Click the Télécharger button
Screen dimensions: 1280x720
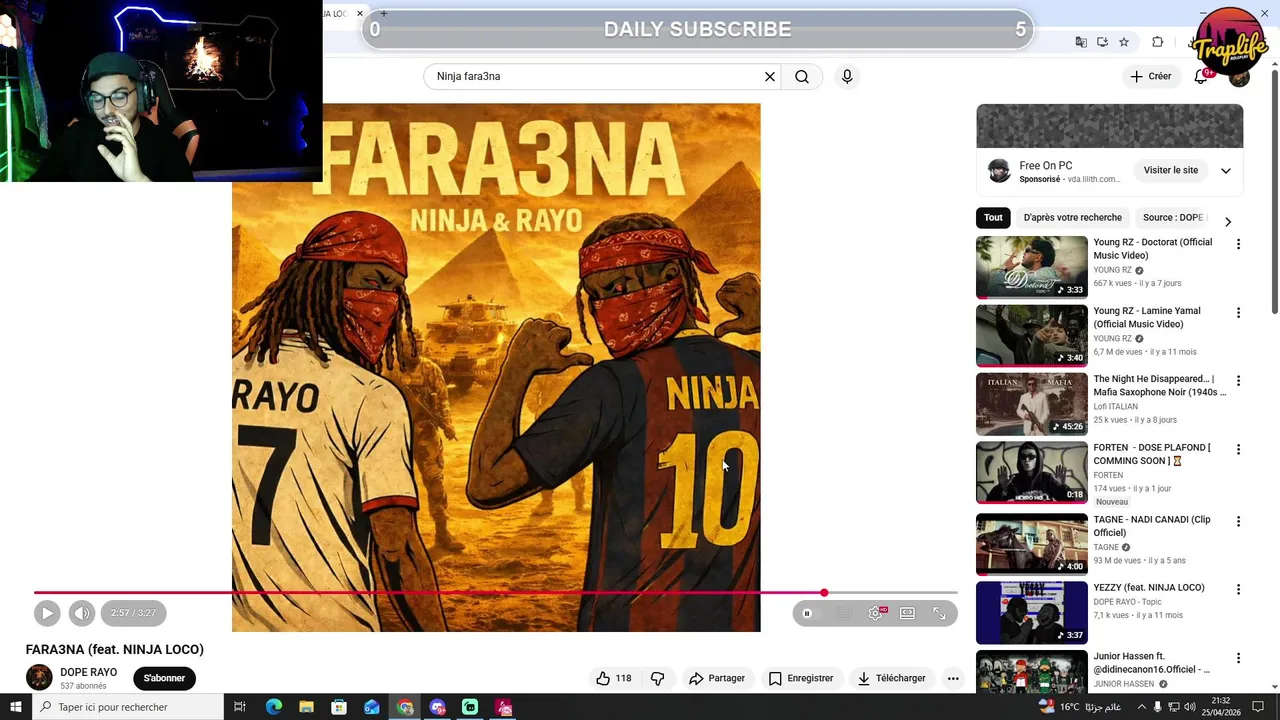pos(891,678)
